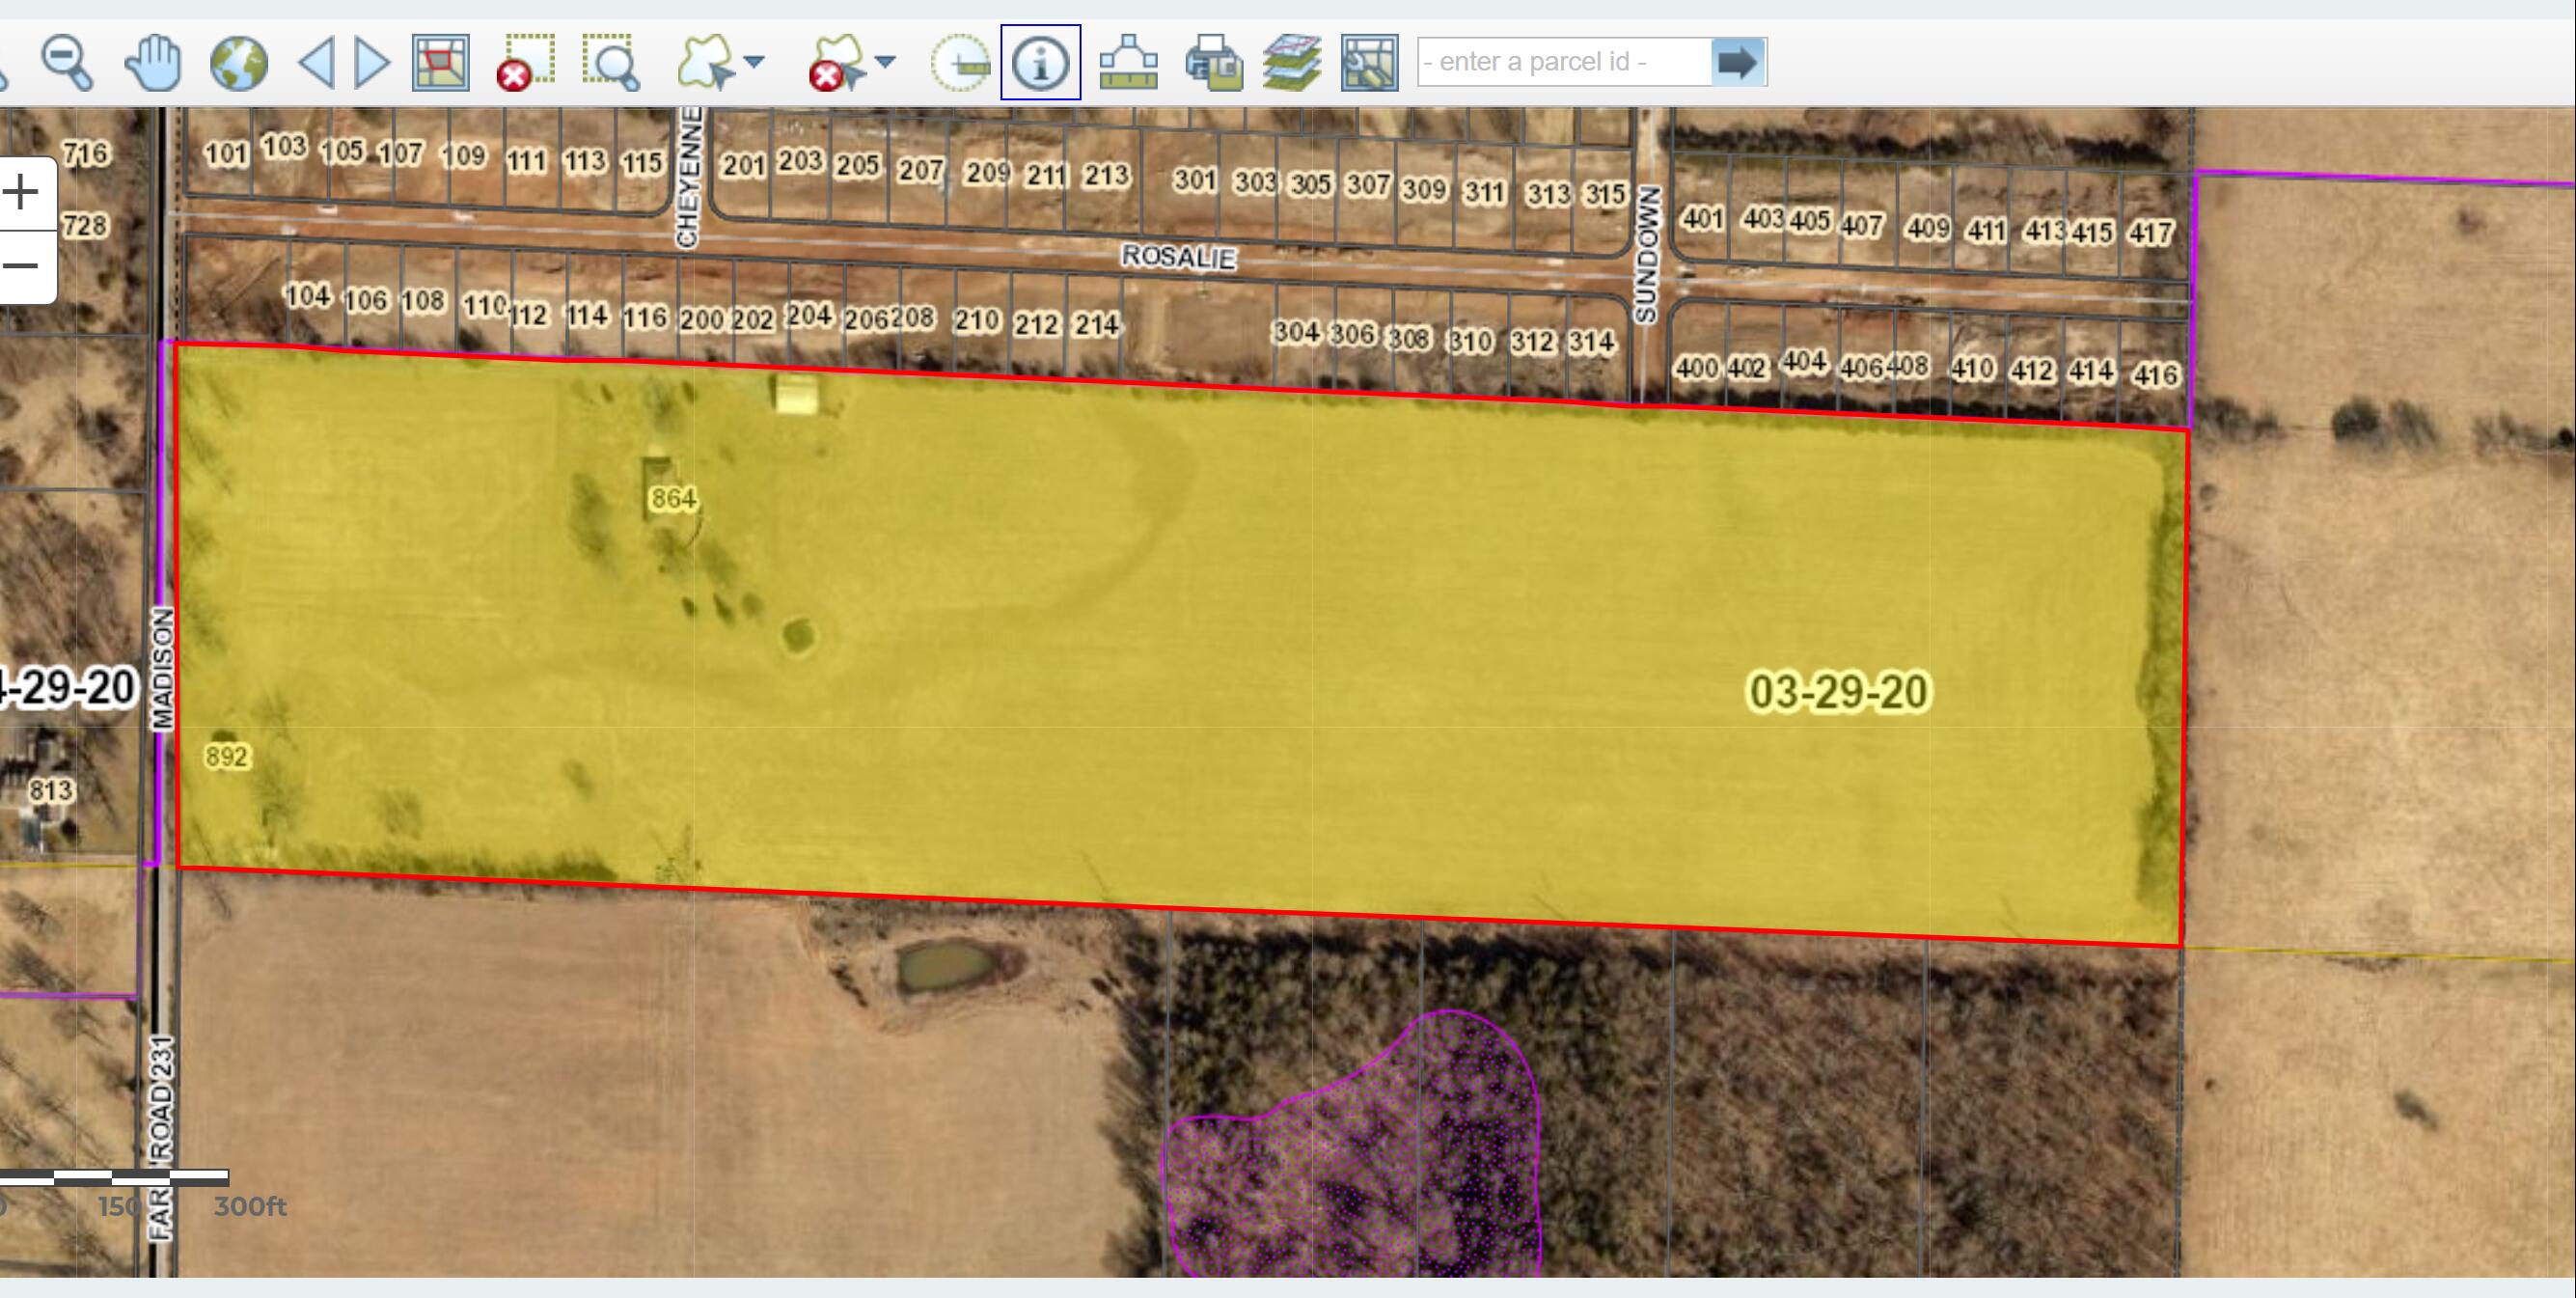Zoom out with the minus button
Screen dimensions: 2576x1298
(x=21, y=267)
